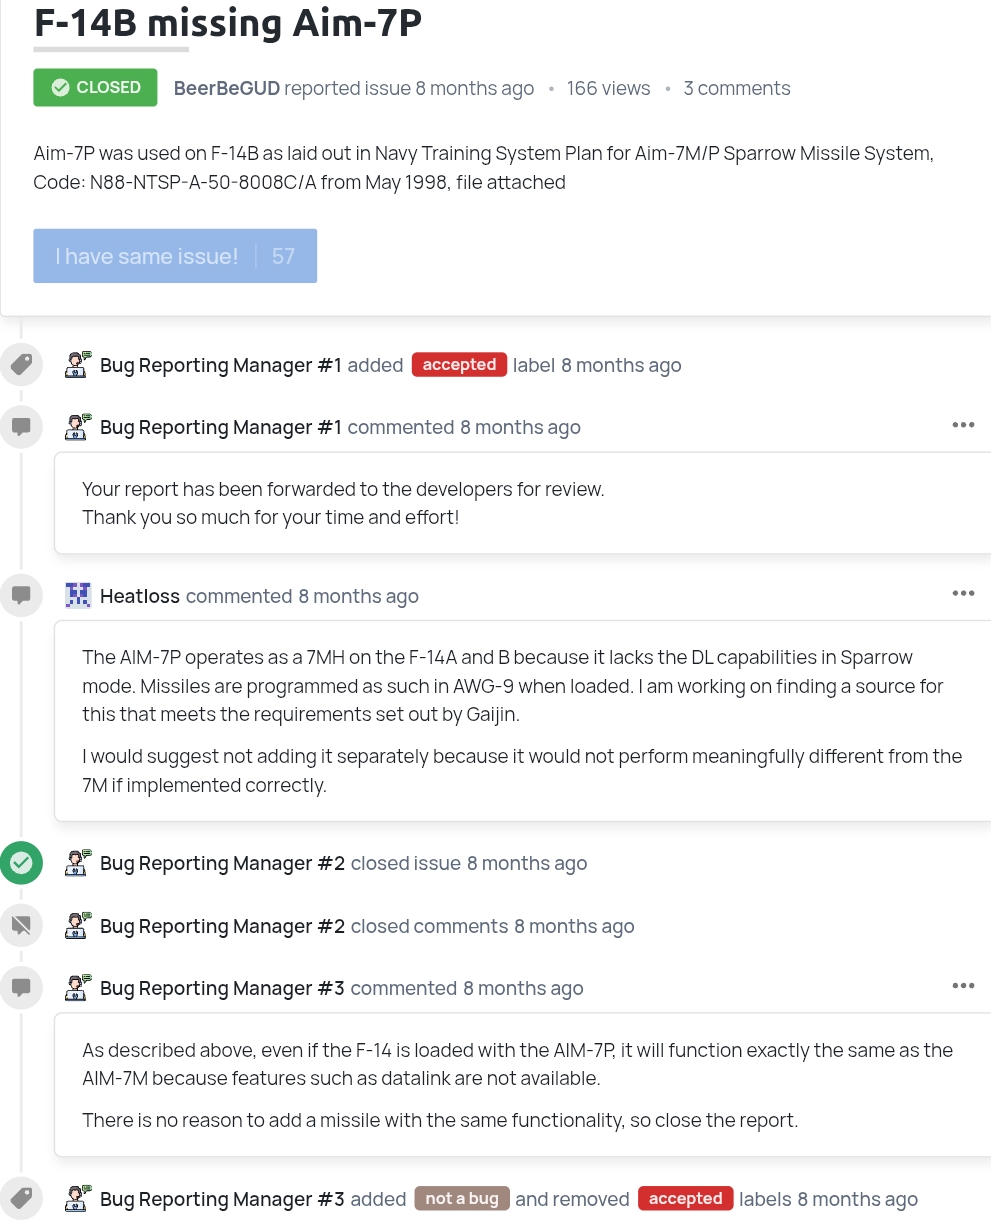Click the crossed-out closed comments icon

coord(21,926)
